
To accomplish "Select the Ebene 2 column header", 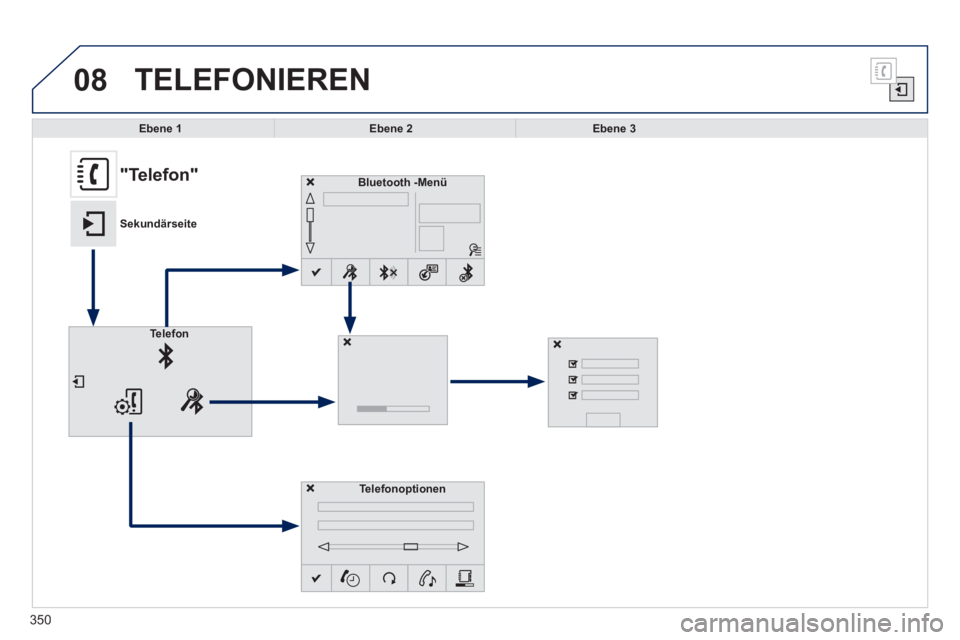I will point(391,129).
